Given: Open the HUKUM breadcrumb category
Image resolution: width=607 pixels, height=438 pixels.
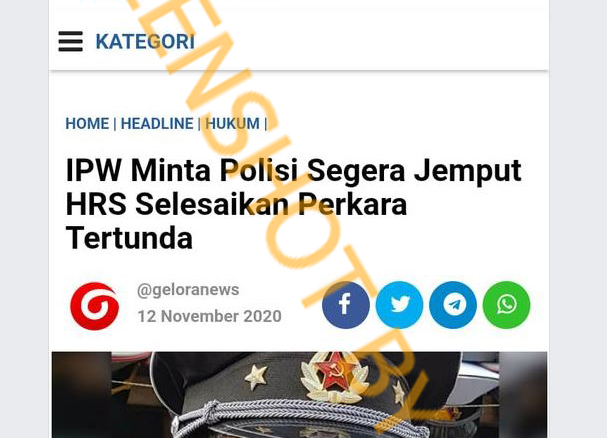Looking at the screenshot, I should 232,124.
